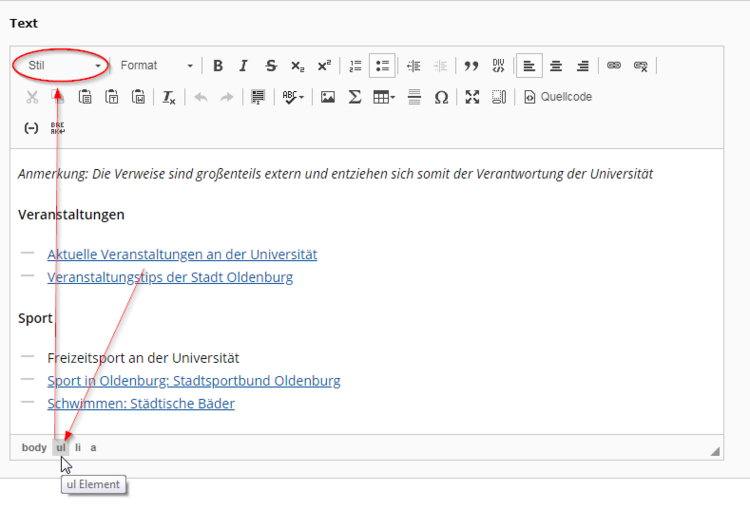Increase the indent level
The width and height of the screenshot is (750, 510).
[440, 66]
